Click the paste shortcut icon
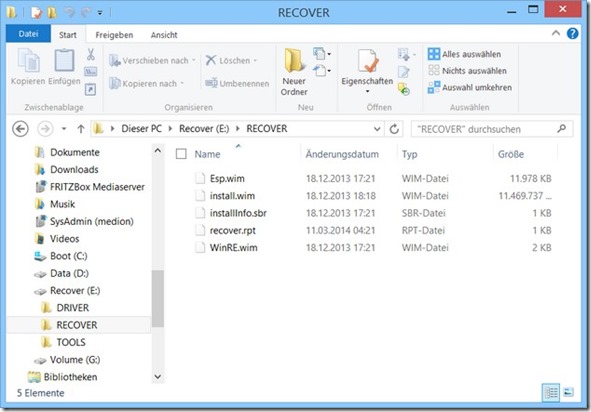This screenshot has height=412, width=591. pyautogui.click(x=90, y=89)
